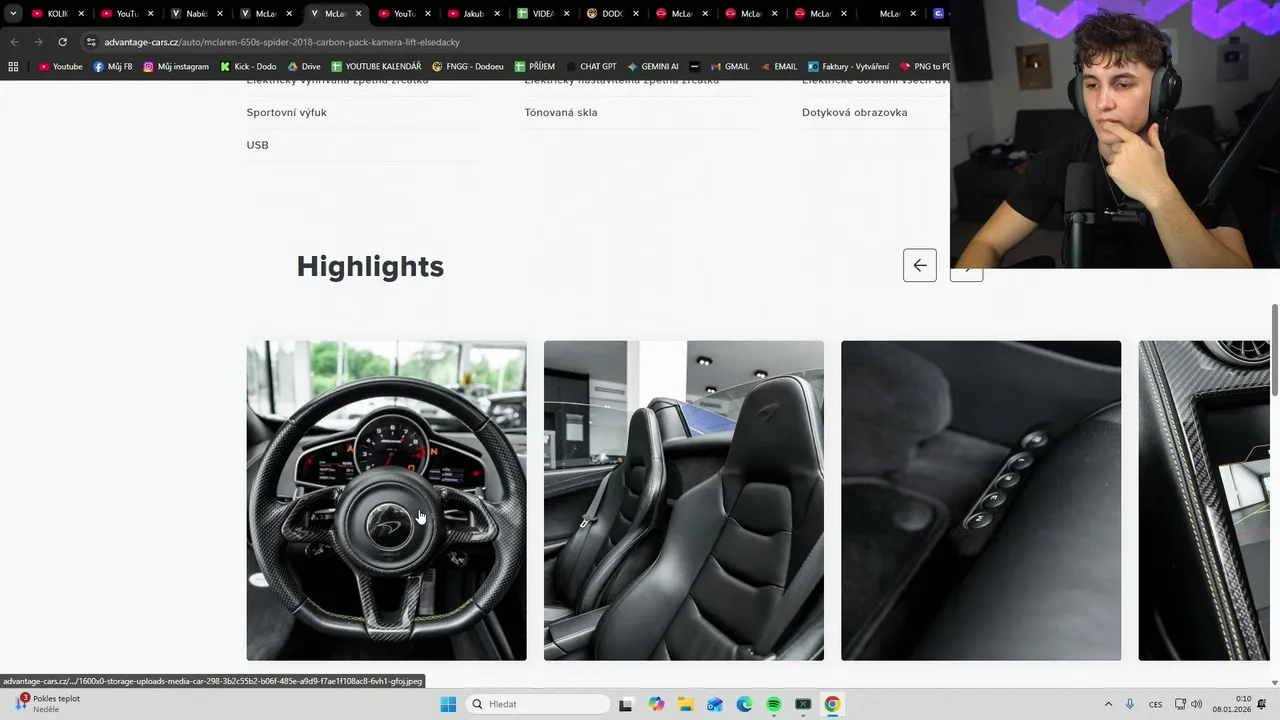The image size is (1280, 720).
Task: Open the steering wheel highlight photo
Action: pyautogui.click(x=386, y=500)
